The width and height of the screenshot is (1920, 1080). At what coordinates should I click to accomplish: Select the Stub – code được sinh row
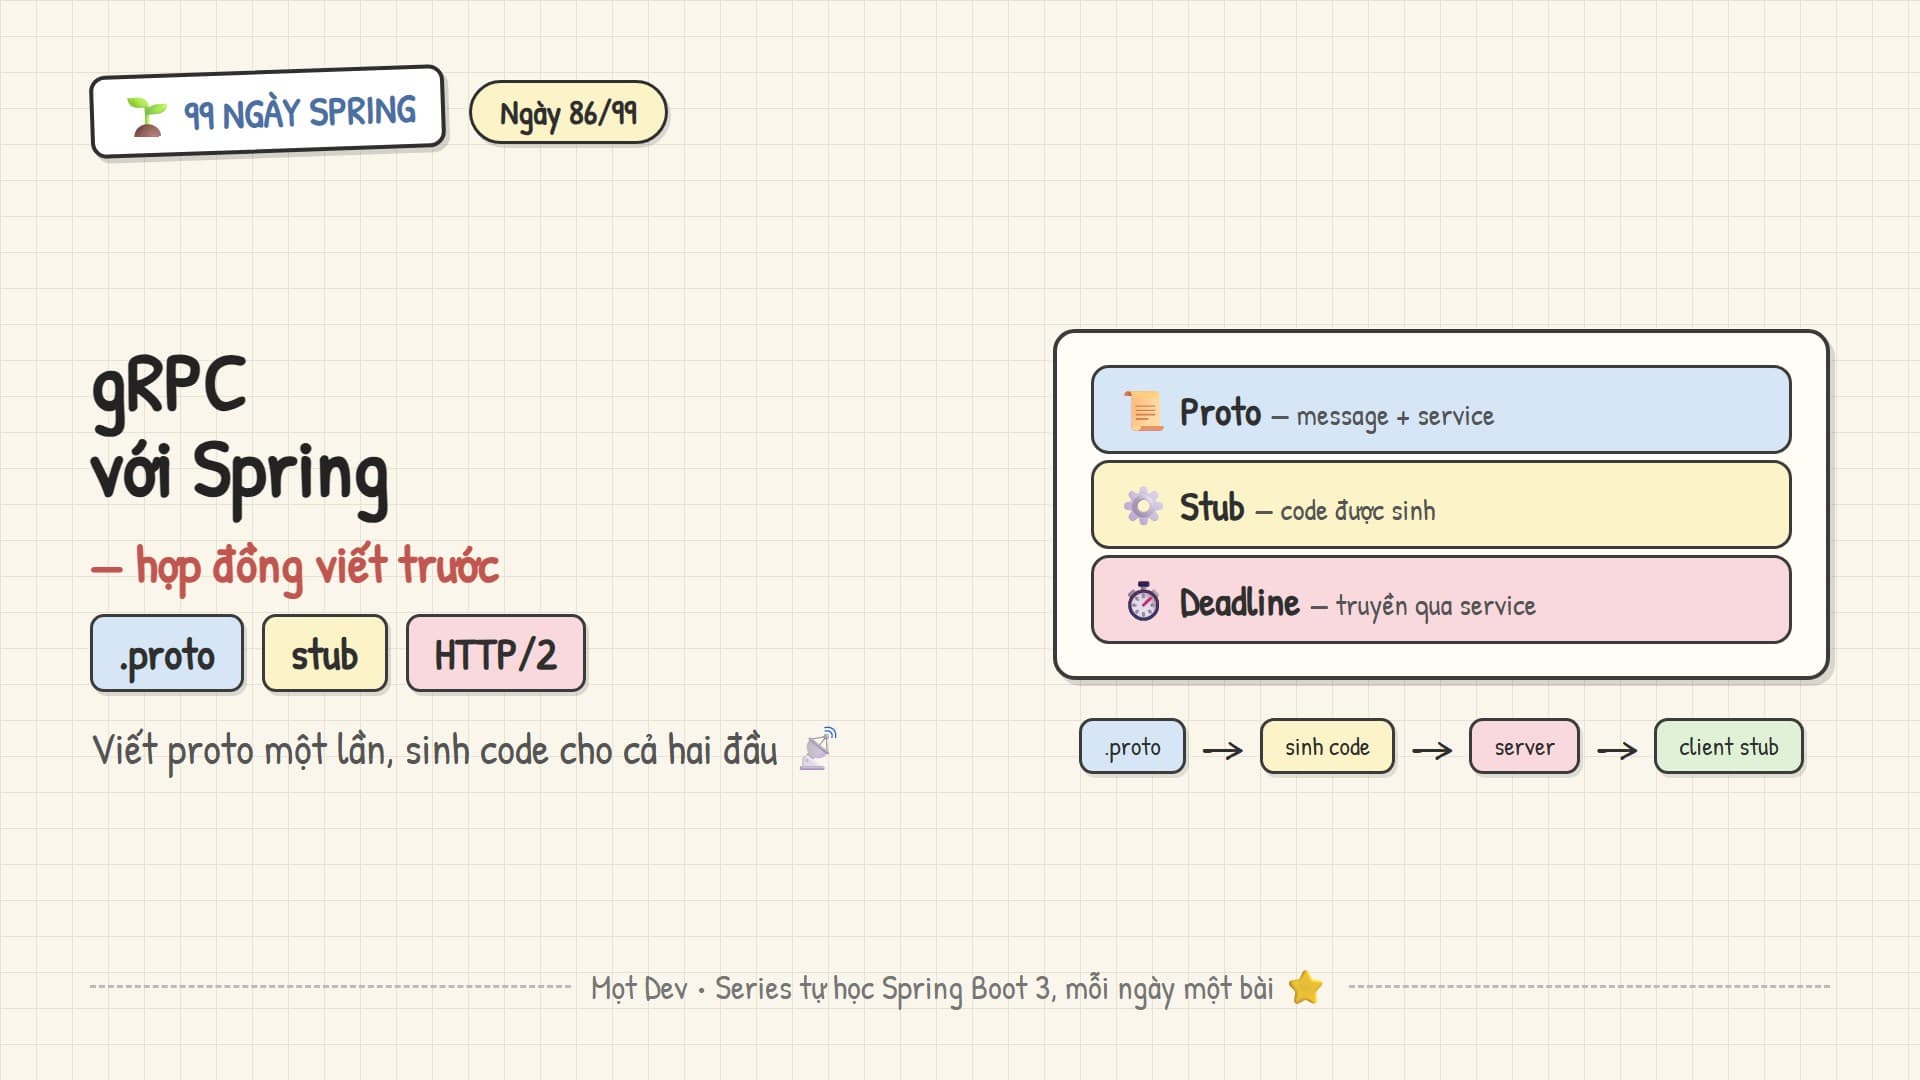tap(1441, 504)
